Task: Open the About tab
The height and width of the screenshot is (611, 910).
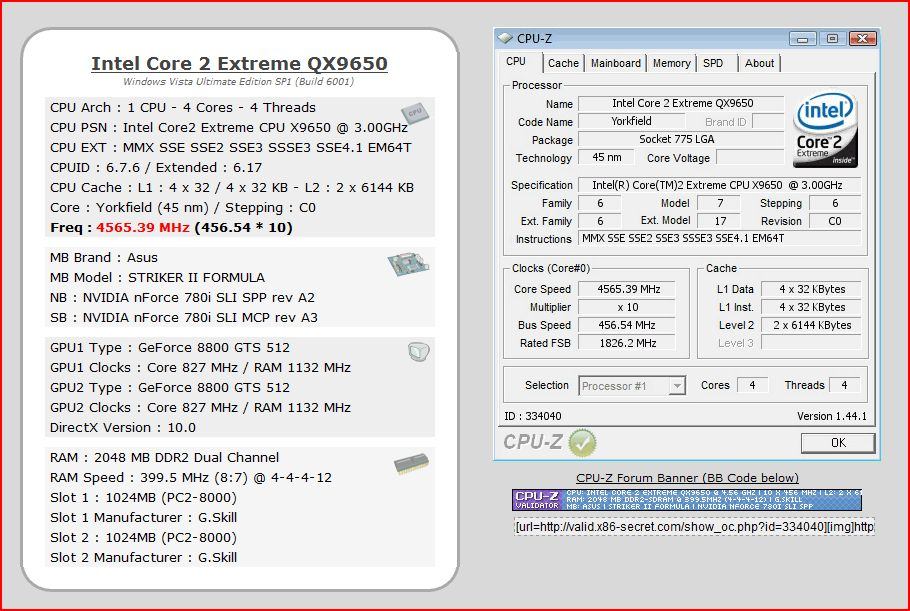Action: pos(759,63)
